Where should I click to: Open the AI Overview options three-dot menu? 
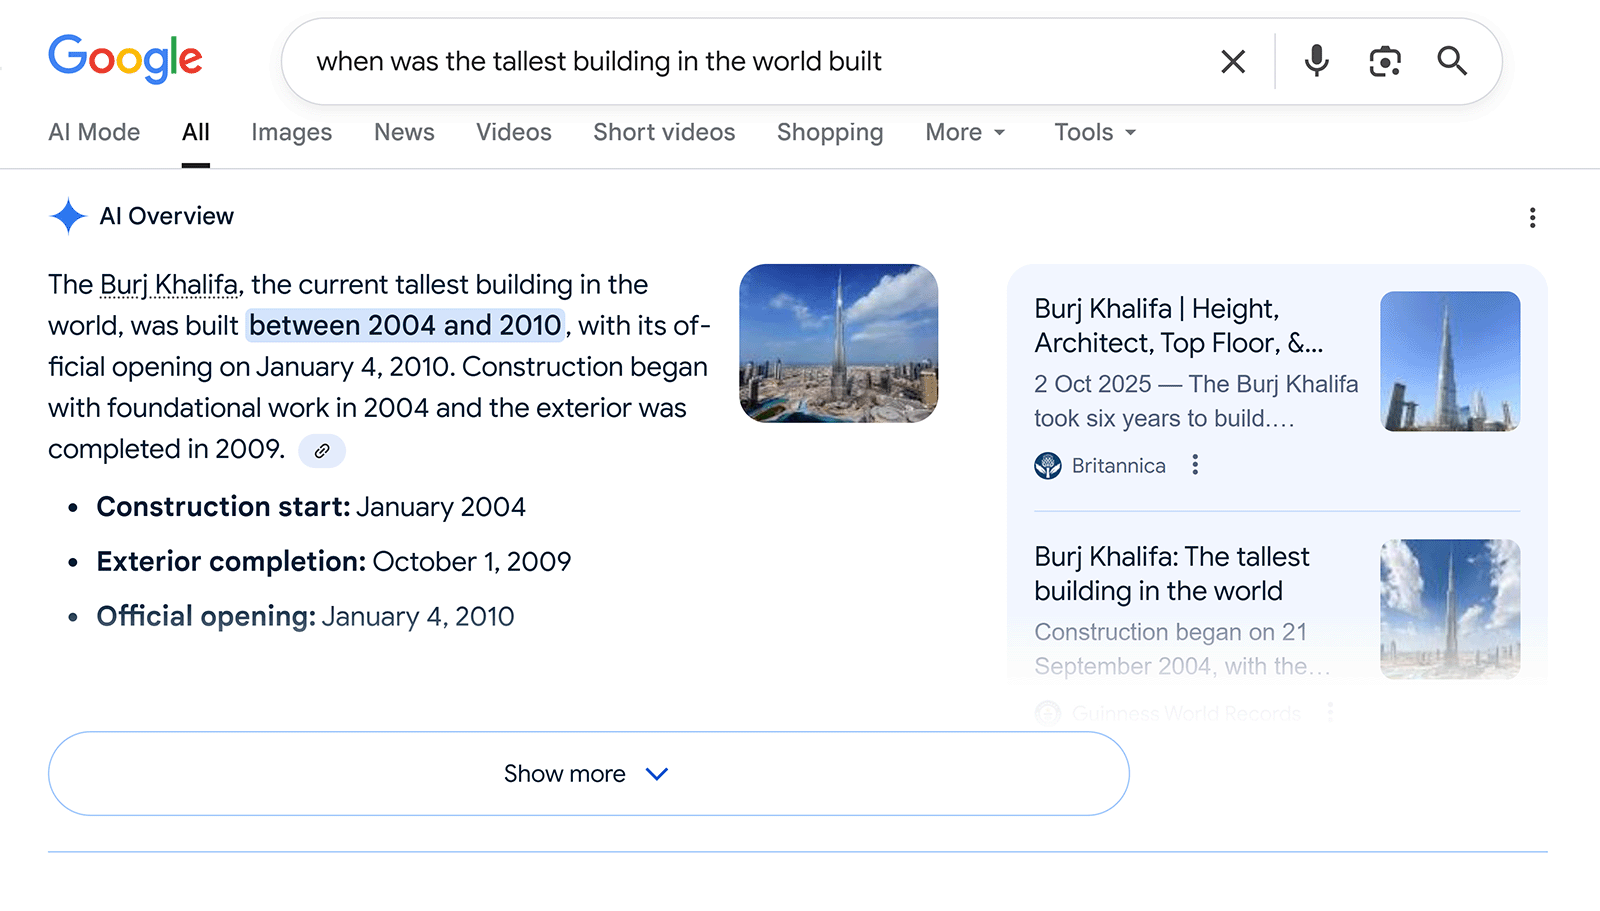tap(1532, 218)
